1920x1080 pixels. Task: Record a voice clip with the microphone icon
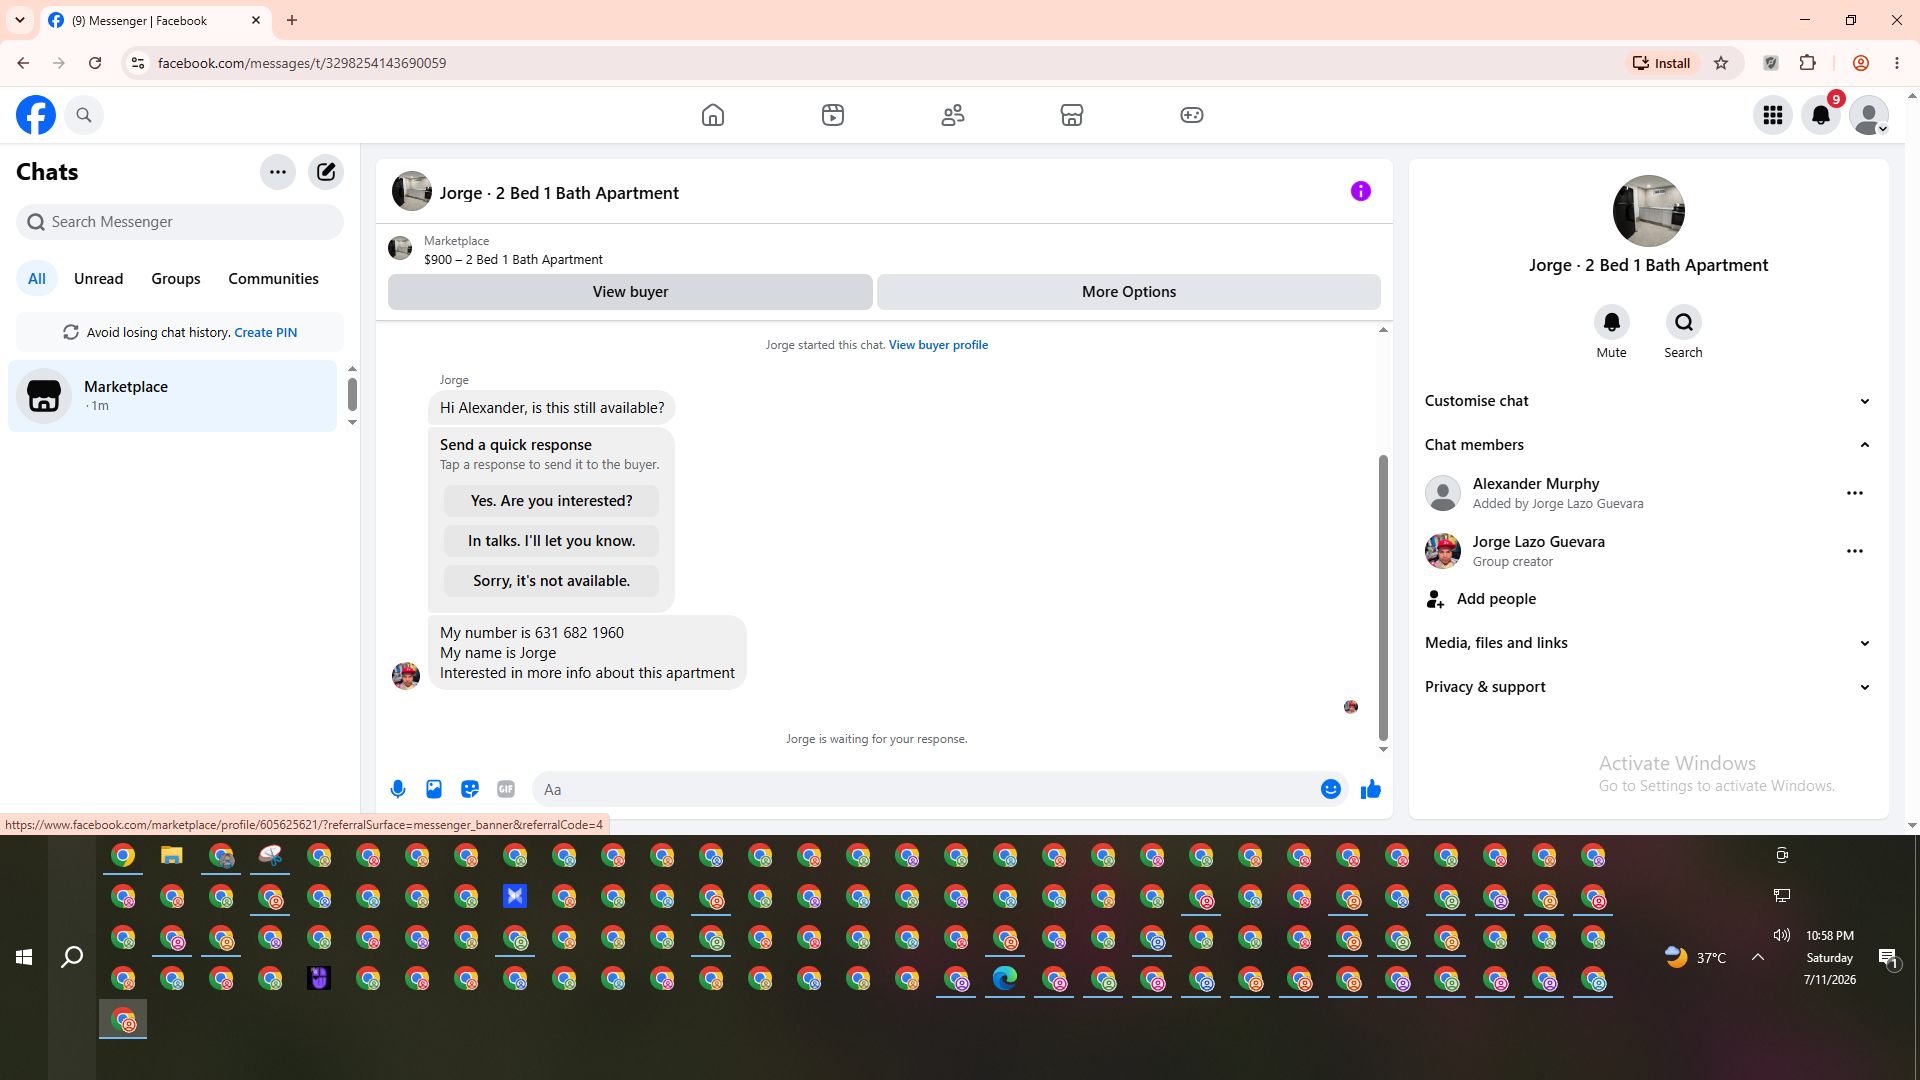[398, 789]
